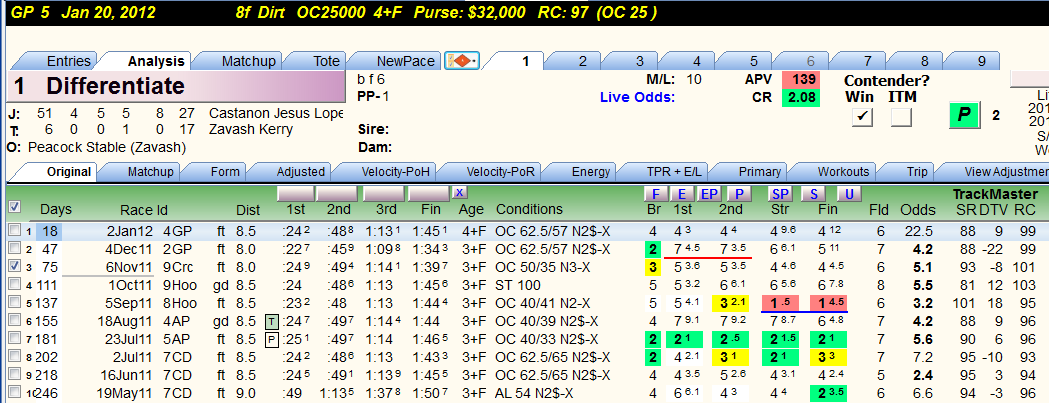The height and width of the screenshot is (403, 1049).
Task: Check the row 2 checkbox for 4Dec11
Action: click(13, 249)
